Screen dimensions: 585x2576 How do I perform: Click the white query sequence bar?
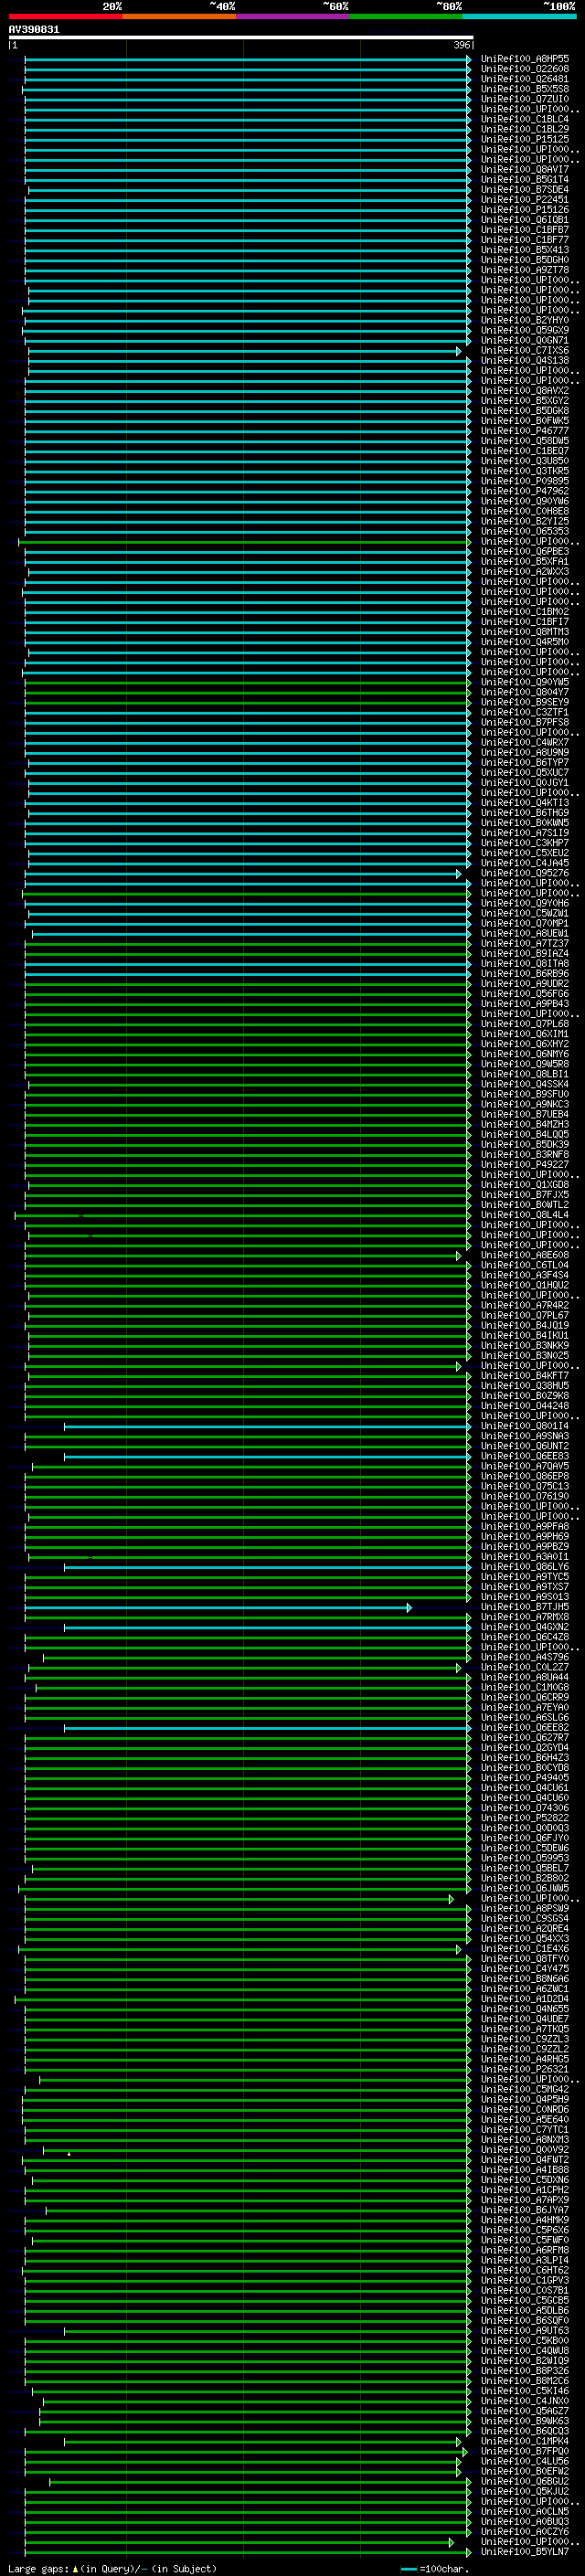pyautogui.click(x=240, y=37)
